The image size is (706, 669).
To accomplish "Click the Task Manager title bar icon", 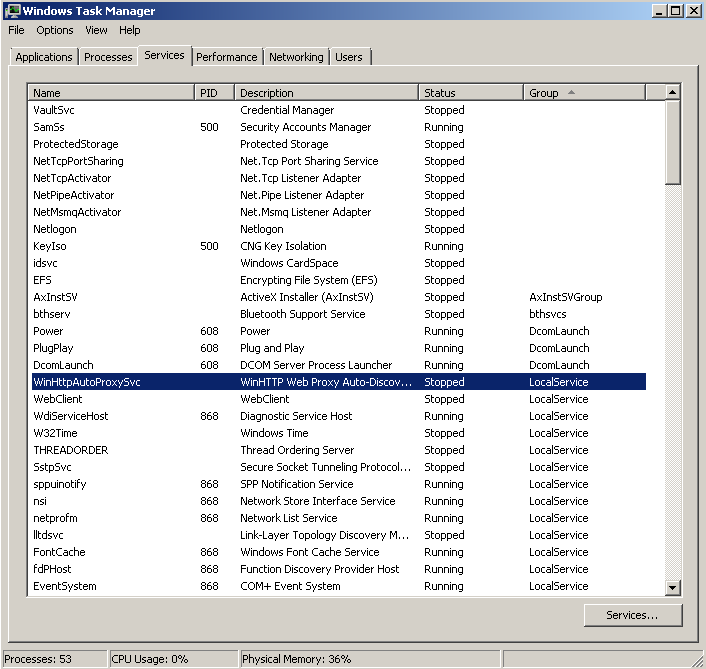I will tap(13, 11).
